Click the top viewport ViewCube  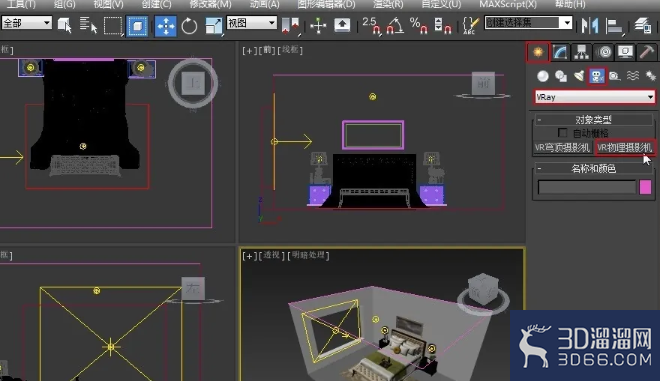[193, 83]
